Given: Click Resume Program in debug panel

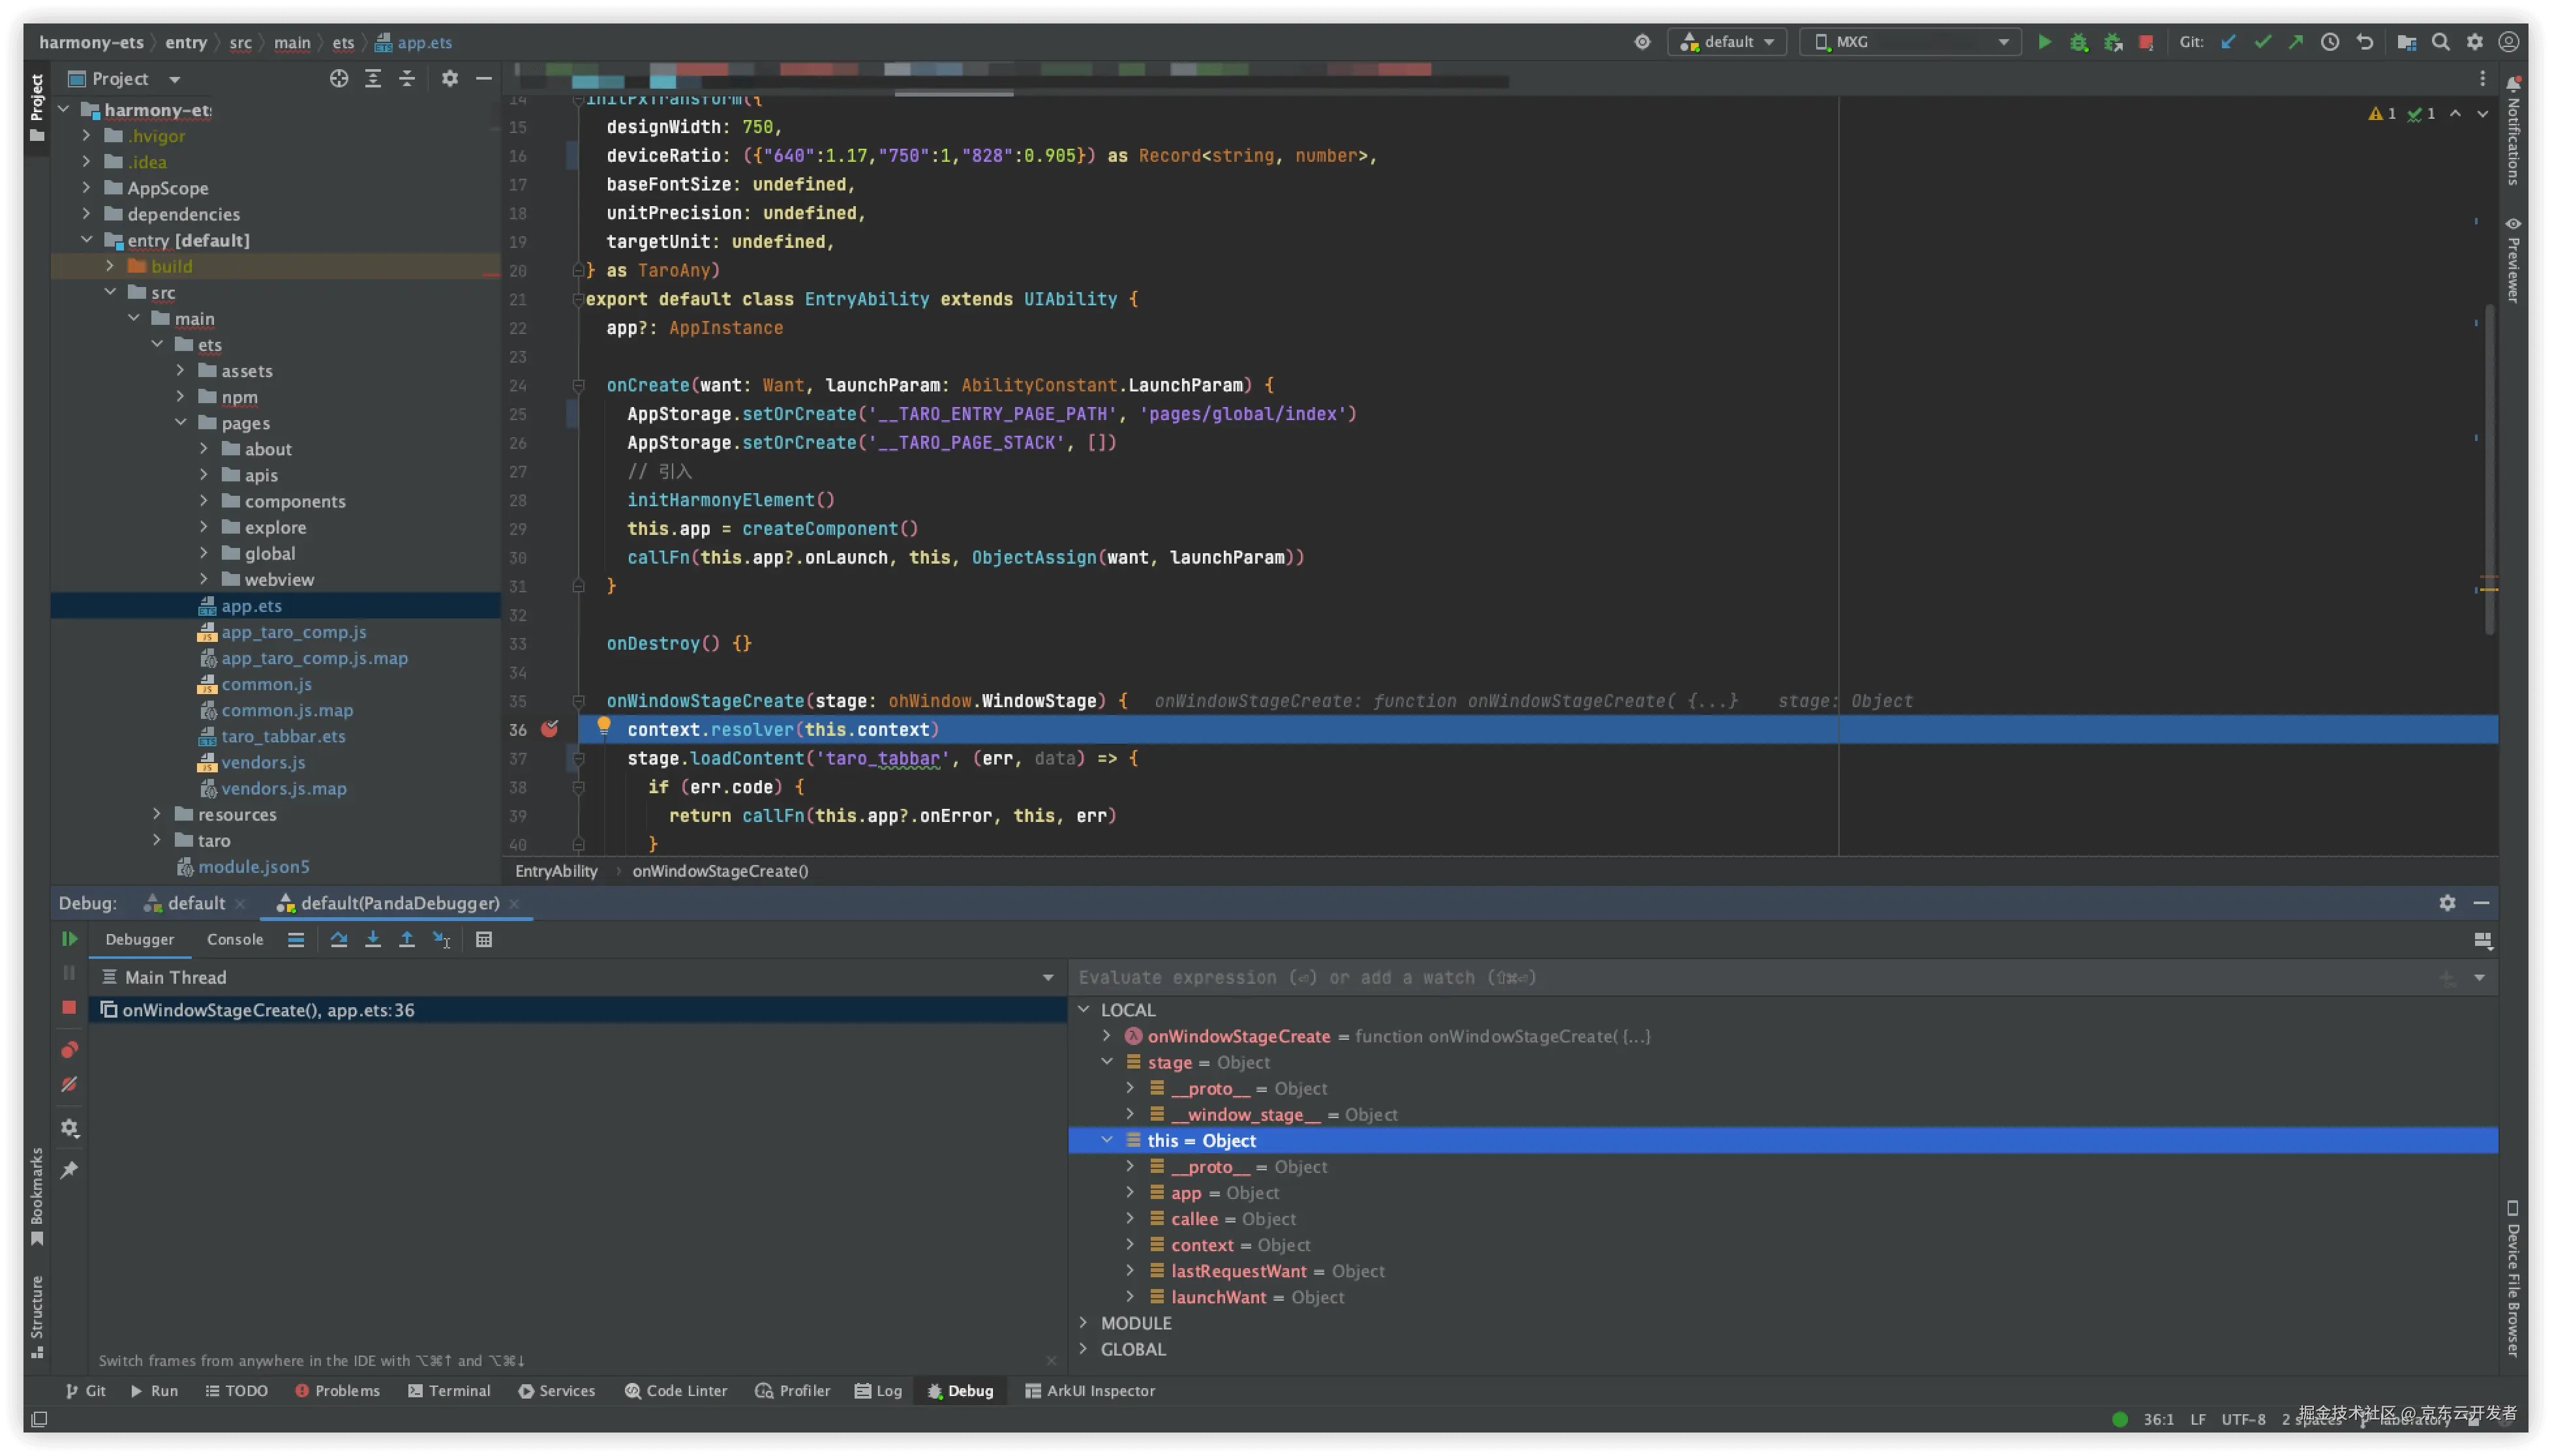Looking at the screenshot, I should click(69, 939).
